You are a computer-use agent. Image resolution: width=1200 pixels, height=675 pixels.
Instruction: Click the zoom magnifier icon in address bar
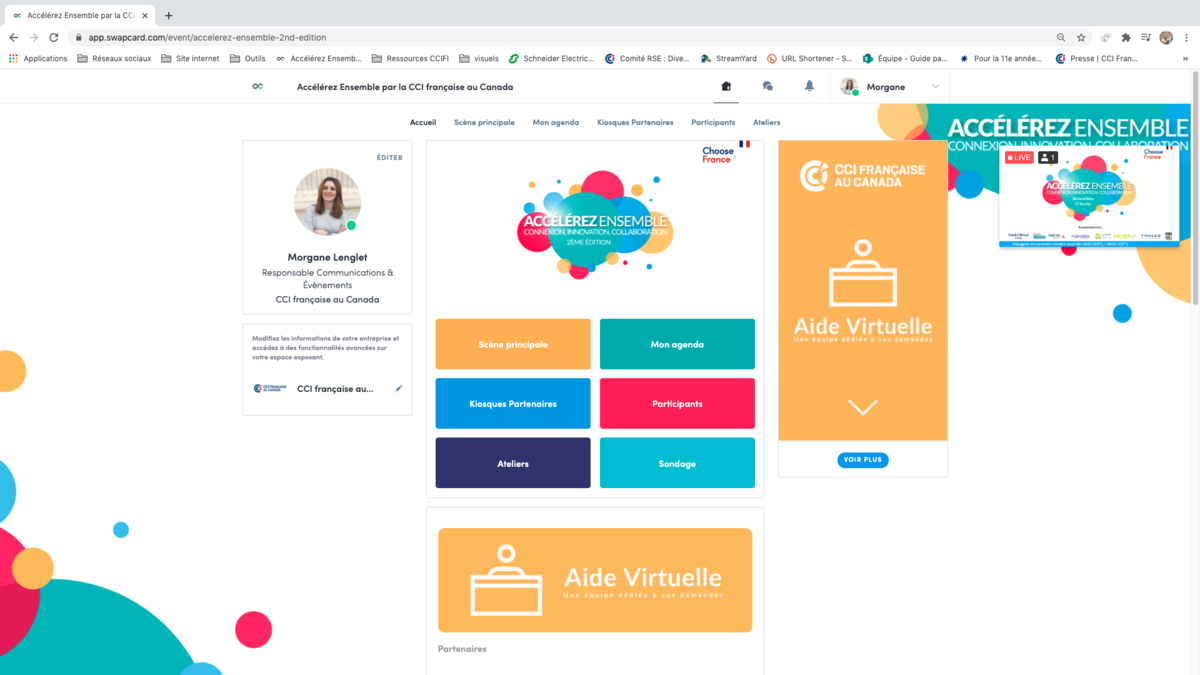tap(1061, 38)
